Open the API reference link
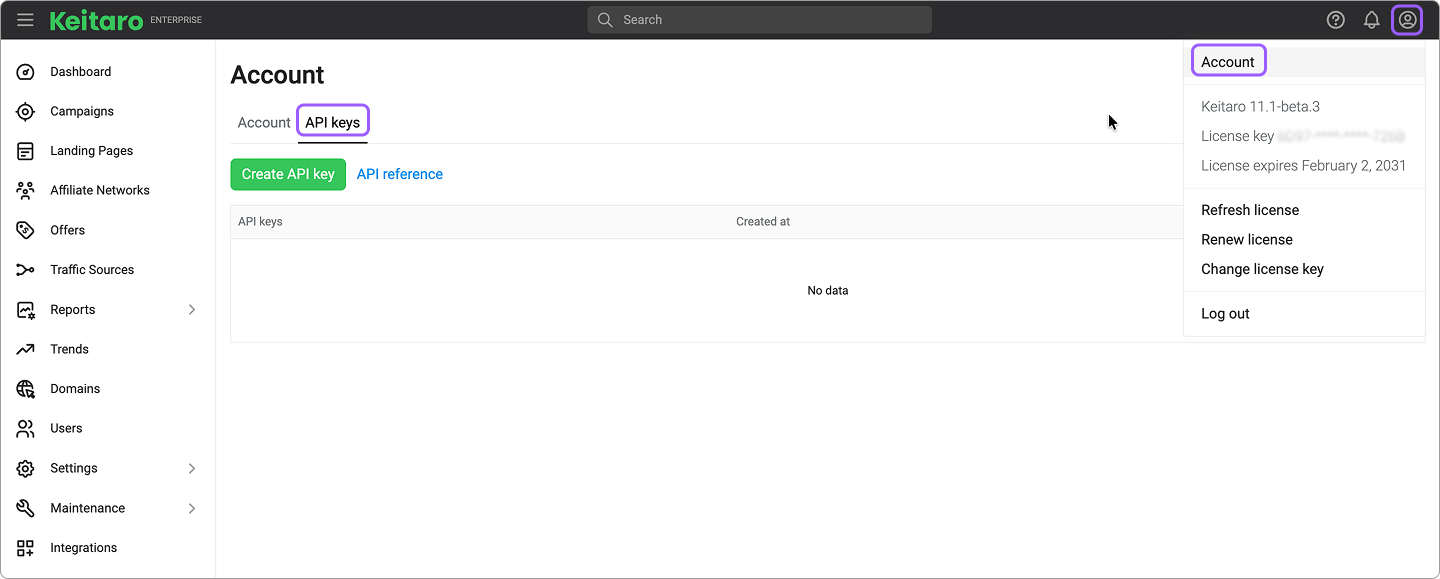 [x=399, y=174]
